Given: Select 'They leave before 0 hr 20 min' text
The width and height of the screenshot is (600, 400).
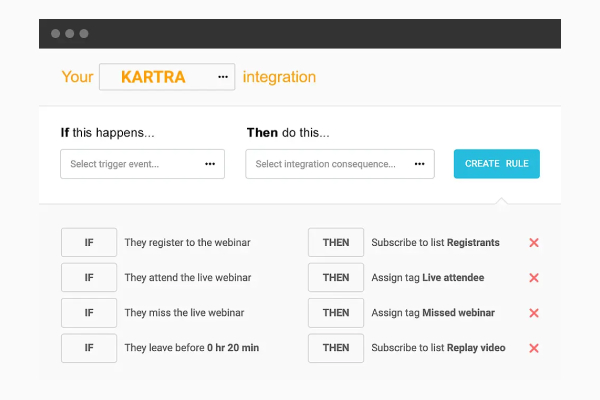Looking at the screenshot, I should 192,348.
